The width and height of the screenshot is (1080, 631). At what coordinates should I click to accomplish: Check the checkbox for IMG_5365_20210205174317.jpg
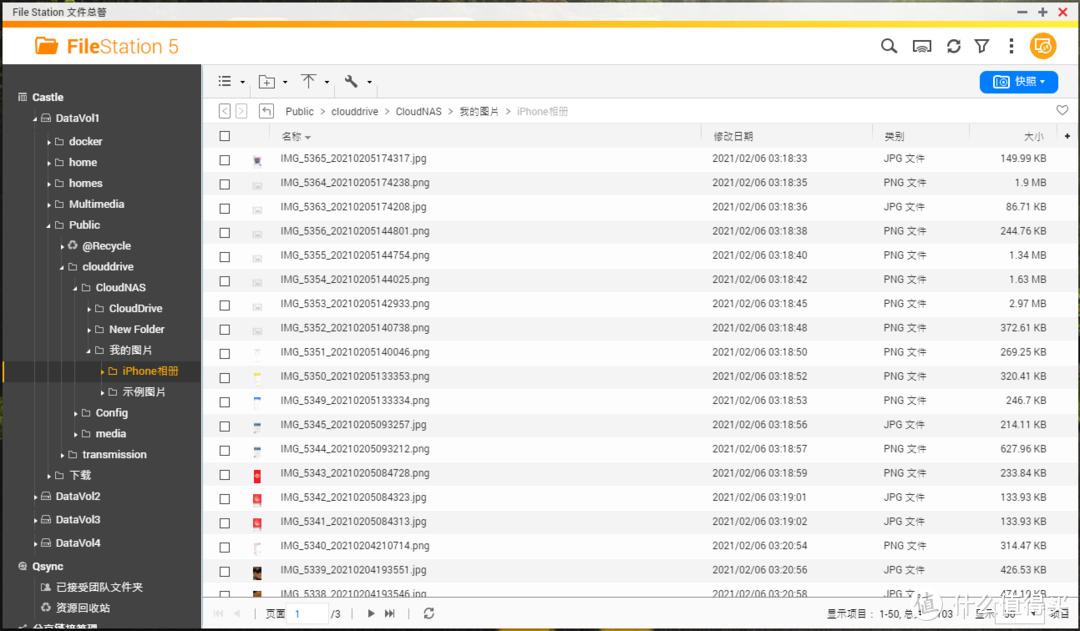[x=224, y=158]
